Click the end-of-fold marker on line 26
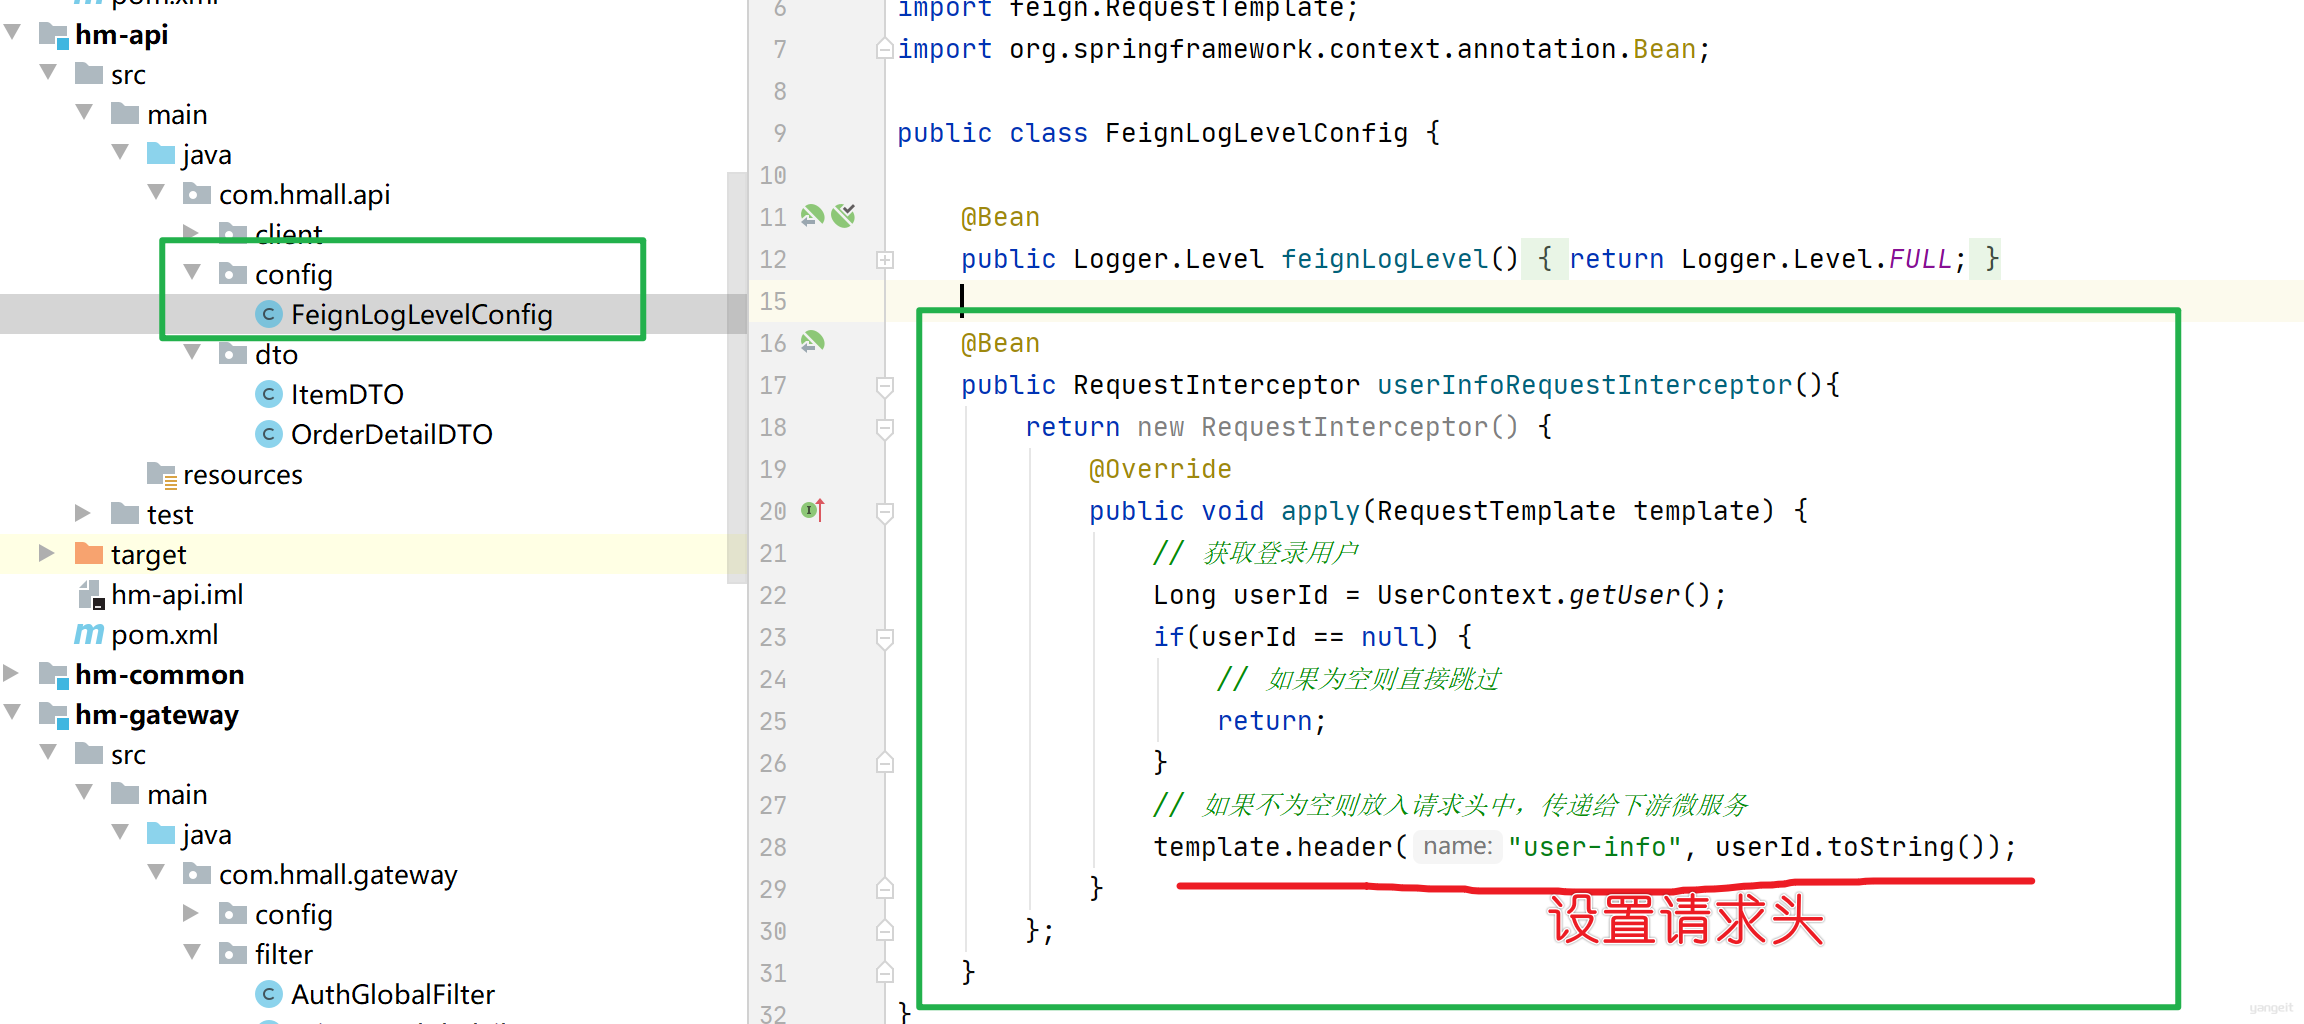Viewport: 2304px width, 1024px height. coord(885,763)
